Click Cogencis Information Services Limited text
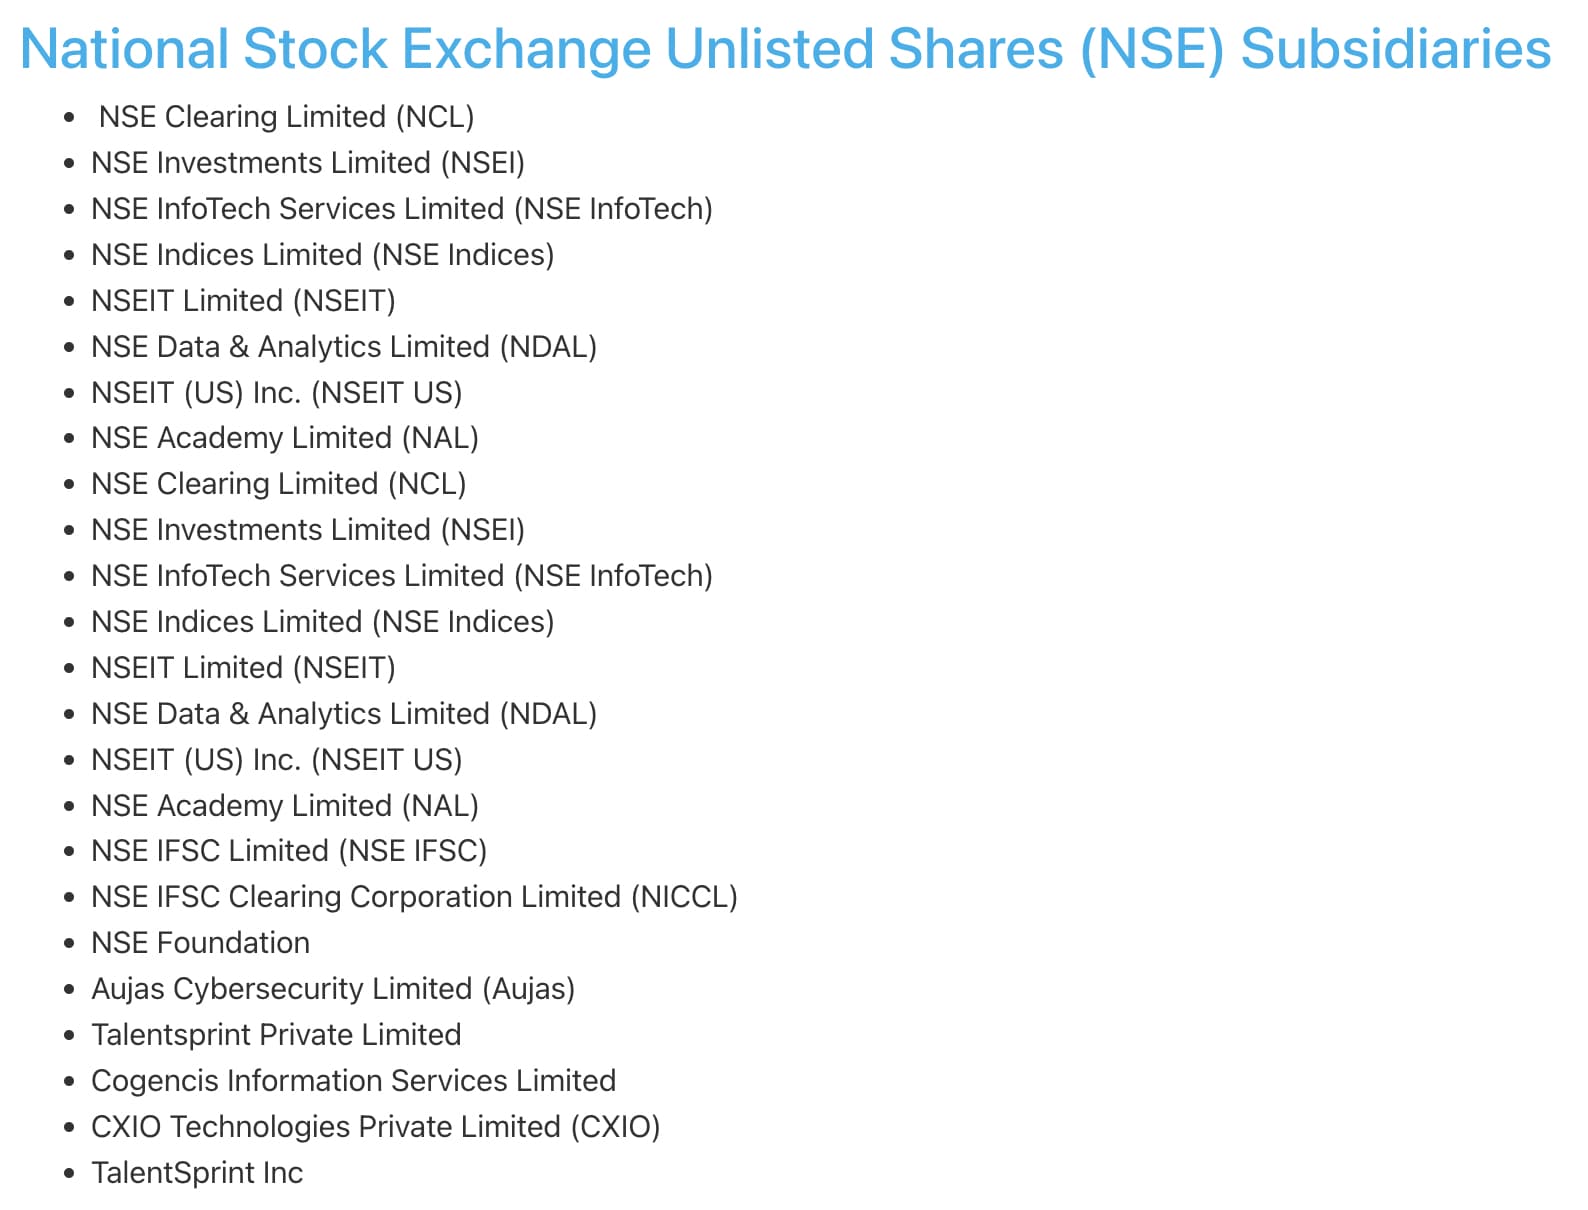 pos(353,1081)
